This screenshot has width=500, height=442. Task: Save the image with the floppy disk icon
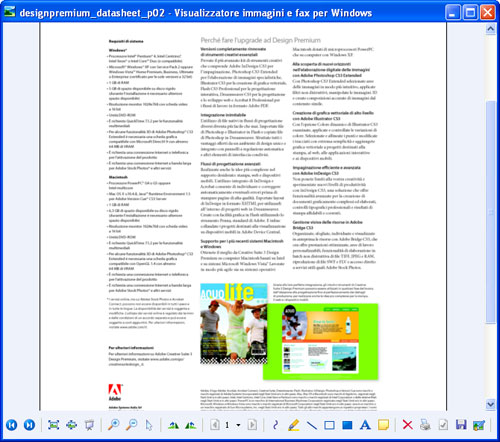(461, 425)
